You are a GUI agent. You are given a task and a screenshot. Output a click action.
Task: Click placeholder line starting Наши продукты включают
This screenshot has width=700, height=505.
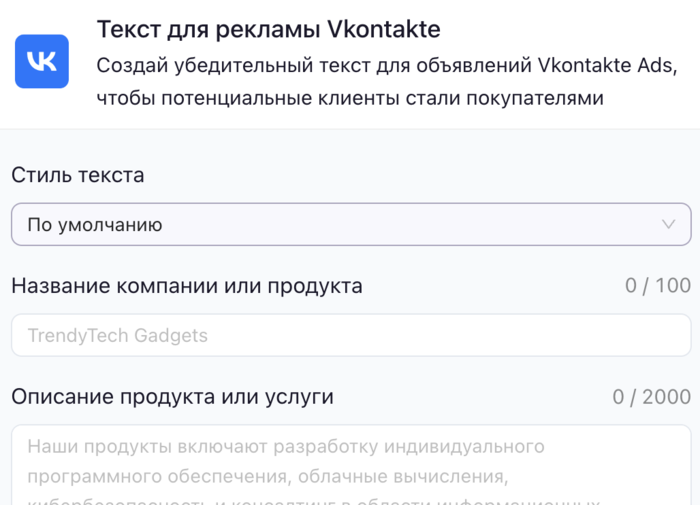tap(286, 446)
